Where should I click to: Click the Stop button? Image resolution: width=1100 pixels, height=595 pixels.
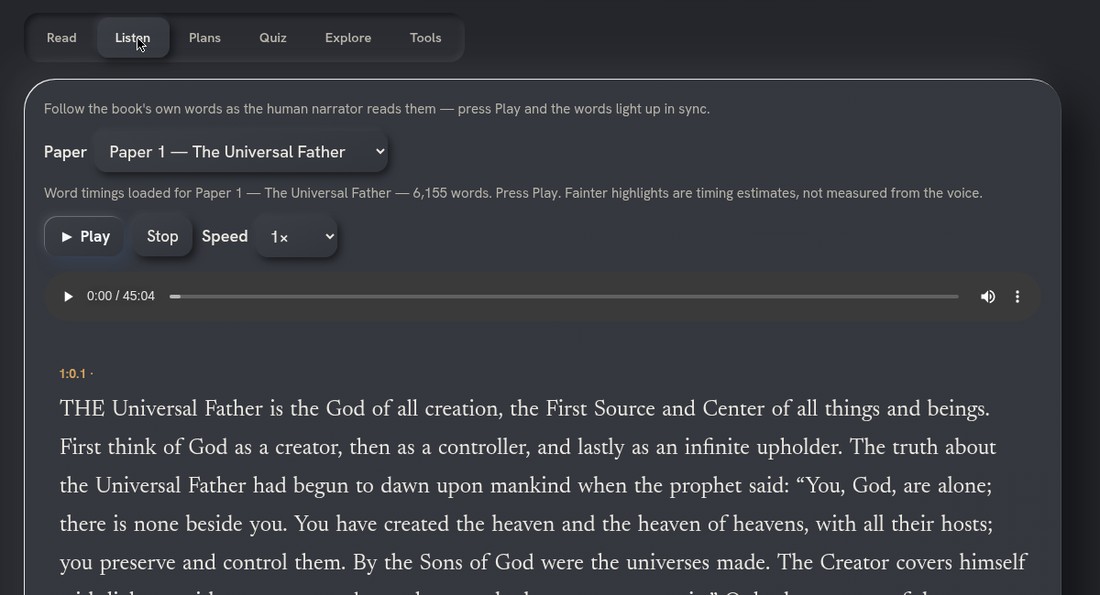point(162,236)
